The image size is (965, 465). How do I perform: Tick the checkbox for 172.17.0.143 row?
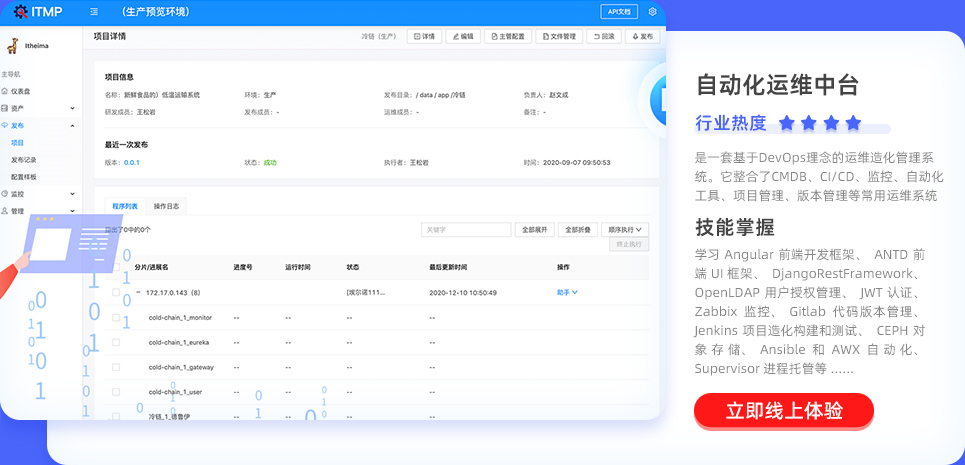pos(116,293)
